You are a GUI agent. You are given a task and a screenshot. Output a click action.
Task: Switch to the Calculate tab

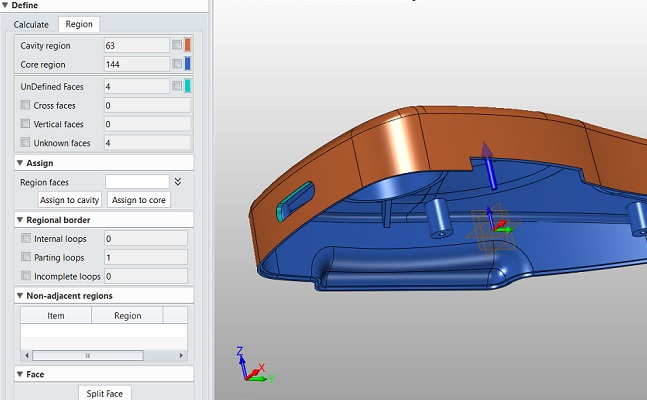click(x=31, y=24)
